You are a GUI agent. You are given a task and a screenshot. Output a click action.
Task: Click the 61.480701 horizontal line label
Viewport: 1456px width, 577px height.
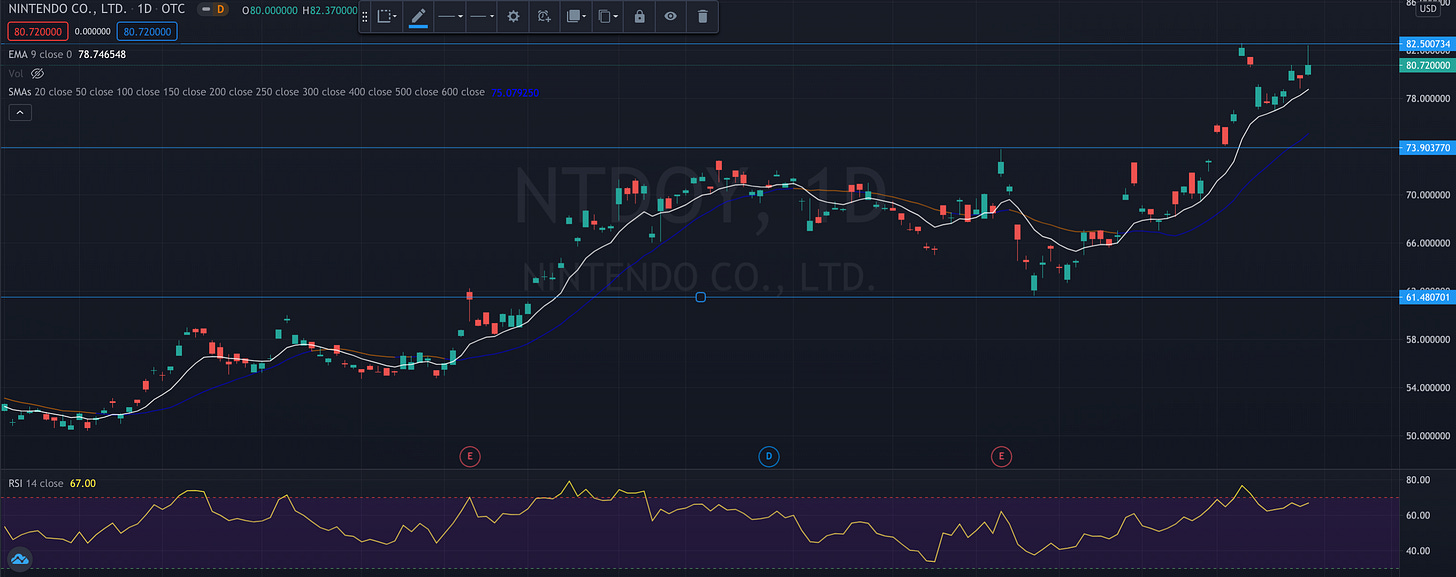click(1428, 297)
